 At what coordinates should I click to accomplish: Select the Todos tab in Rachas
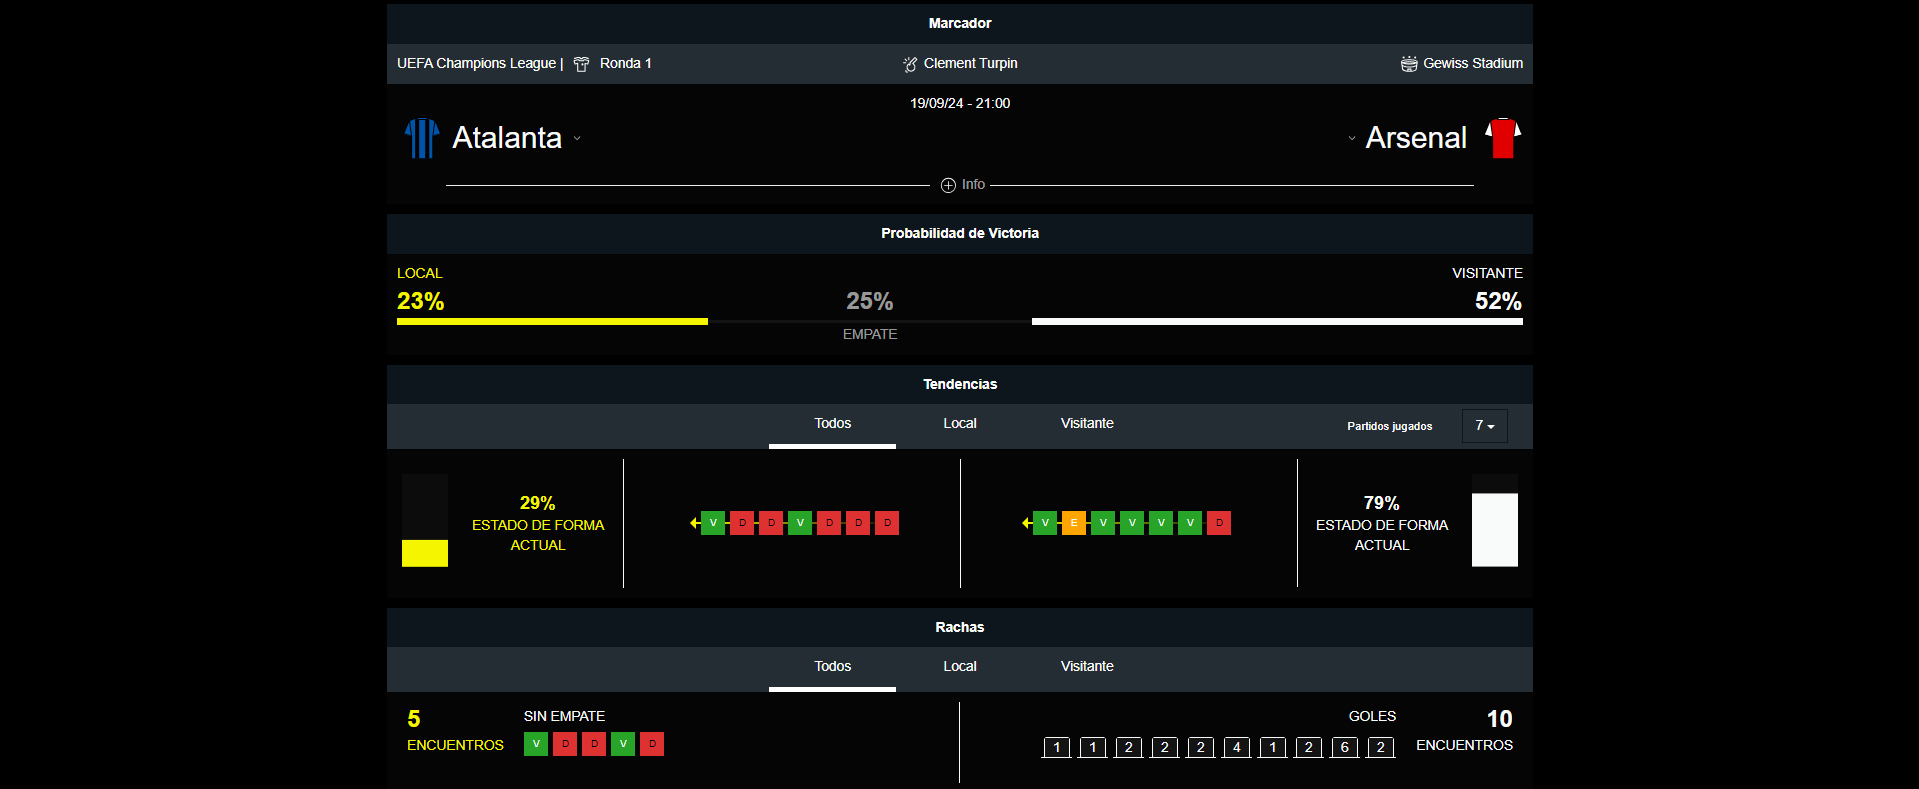(832, 667)
